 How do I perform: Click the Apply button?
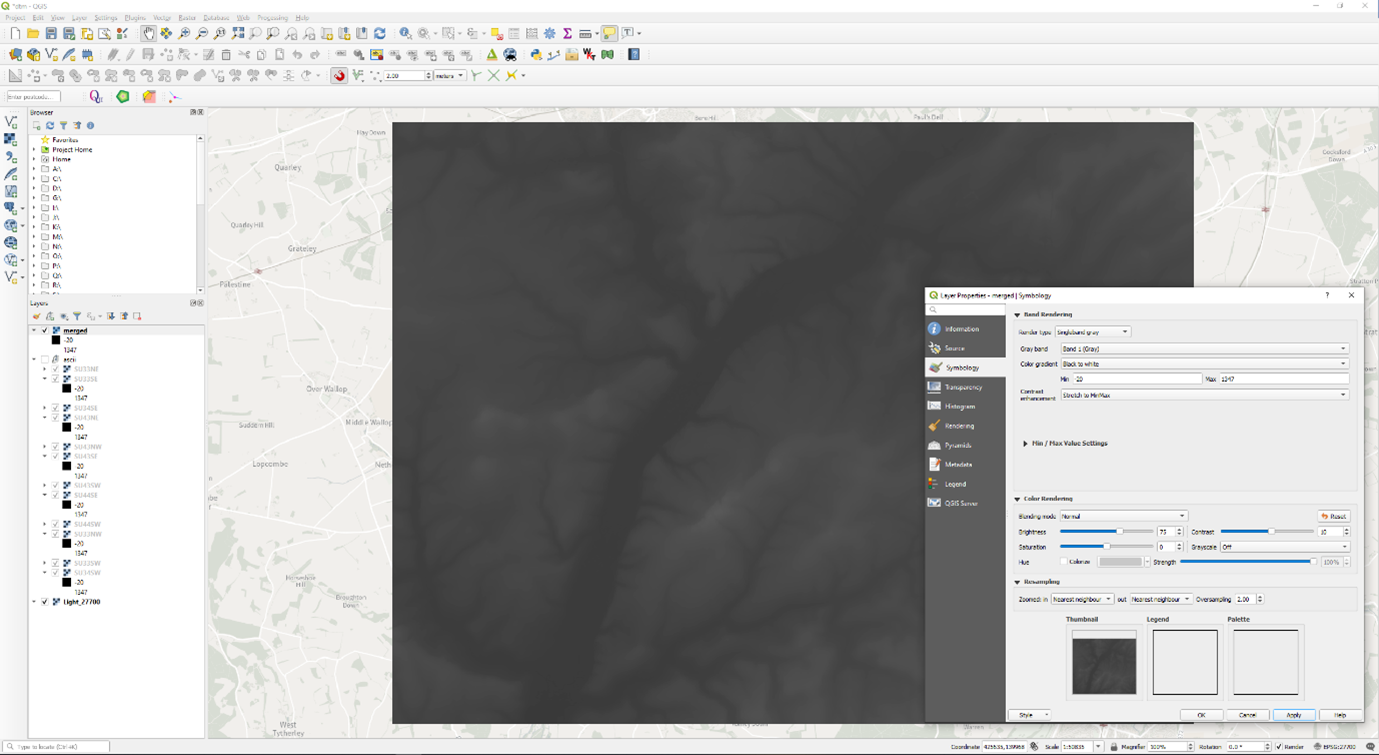click(x=1293, y=715)
